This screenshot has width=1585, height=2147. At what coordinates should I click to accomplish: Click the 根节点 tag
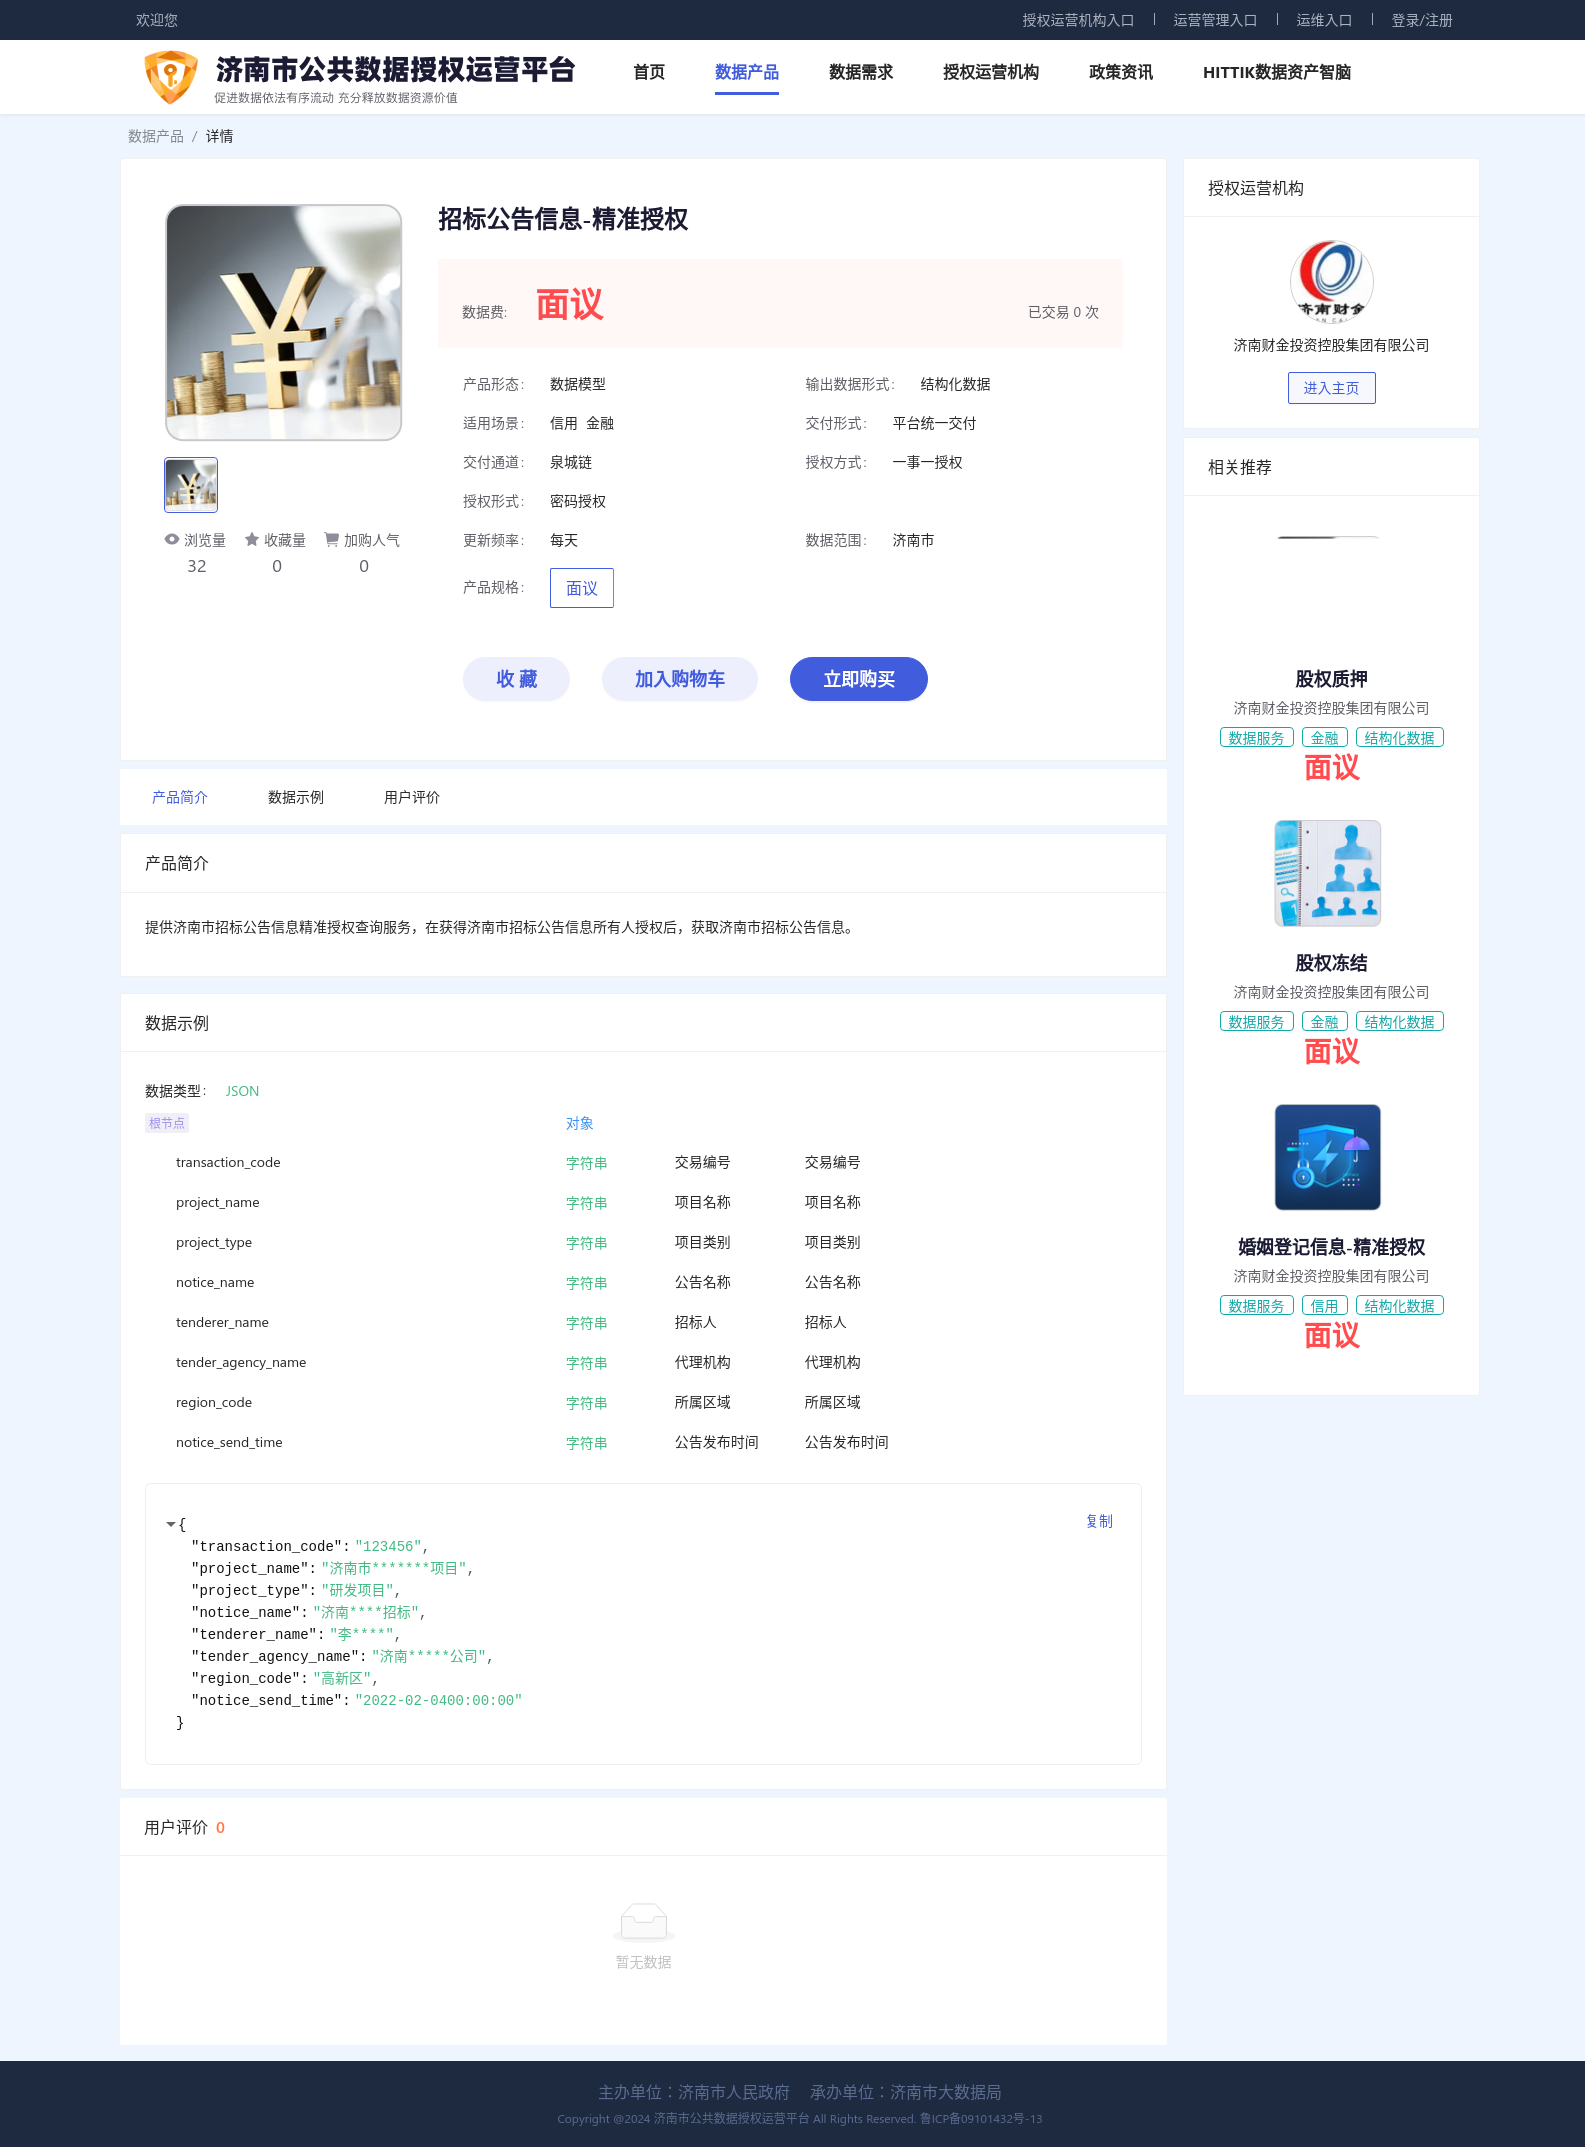pyautogui.click(x=167, y=1123)
